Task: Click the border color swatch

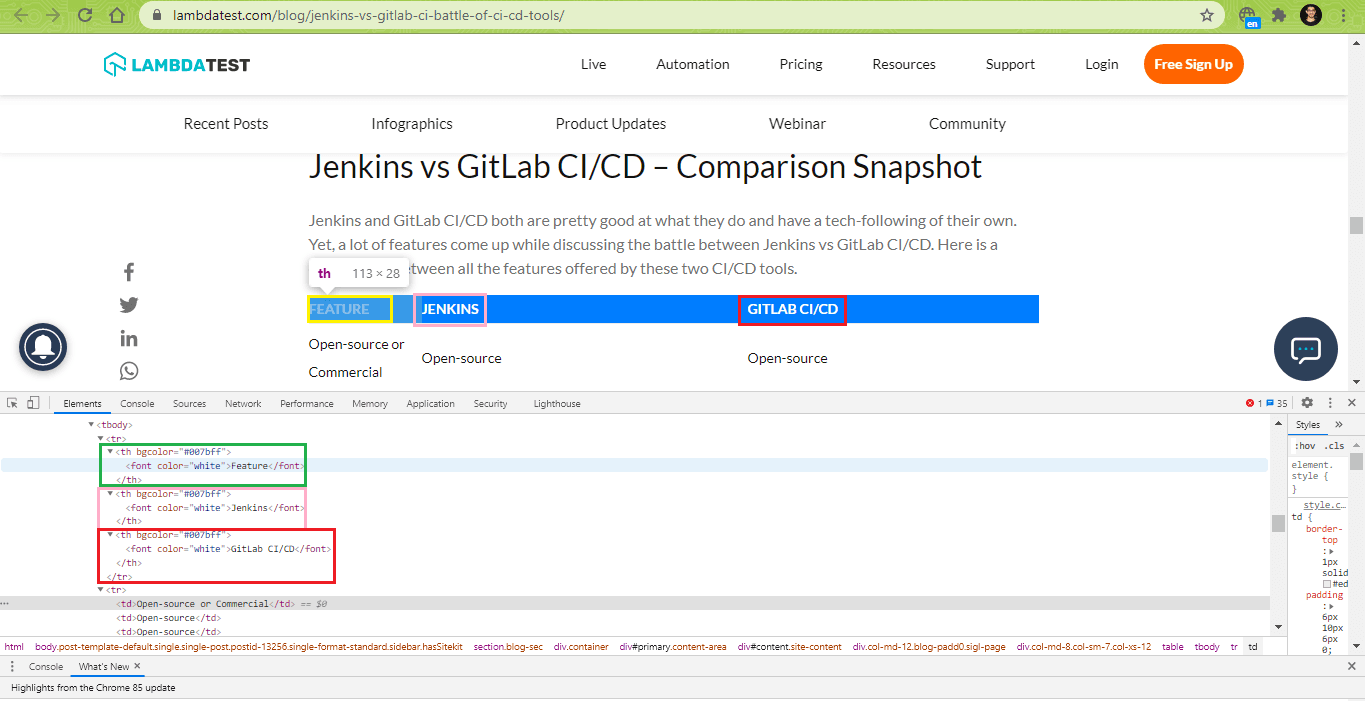Action: click(x=1327, y=583)
